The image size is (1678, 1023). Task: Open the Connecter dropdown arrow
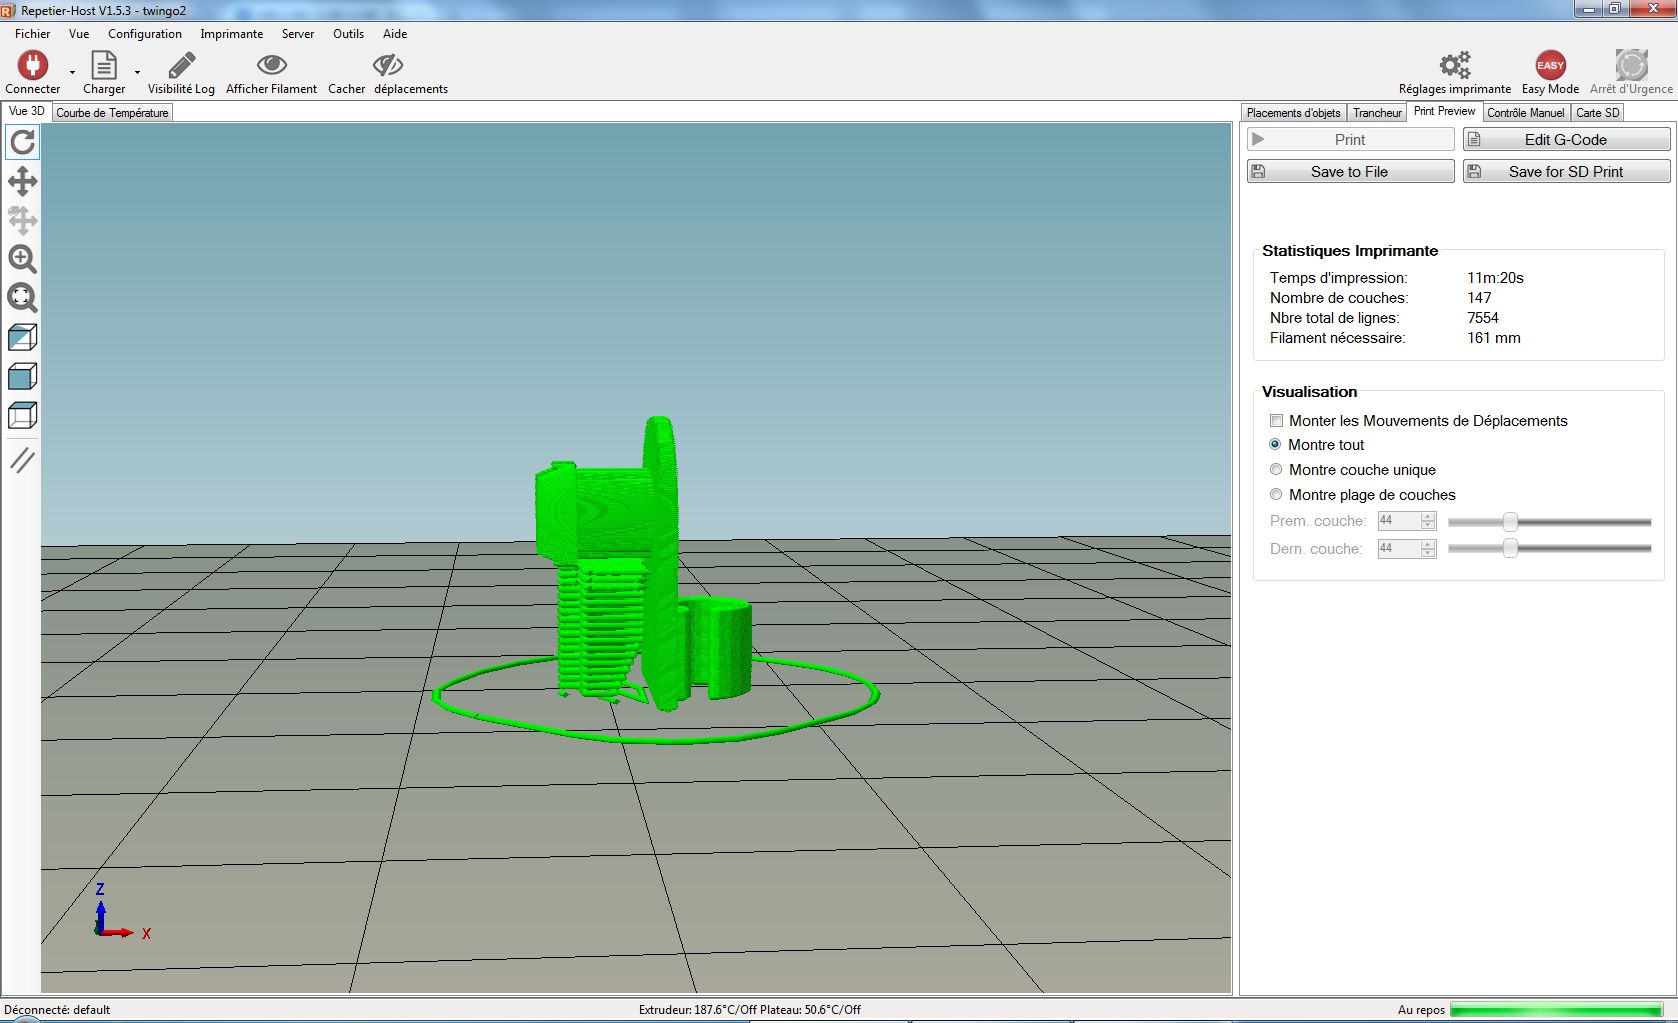[72, 72]
